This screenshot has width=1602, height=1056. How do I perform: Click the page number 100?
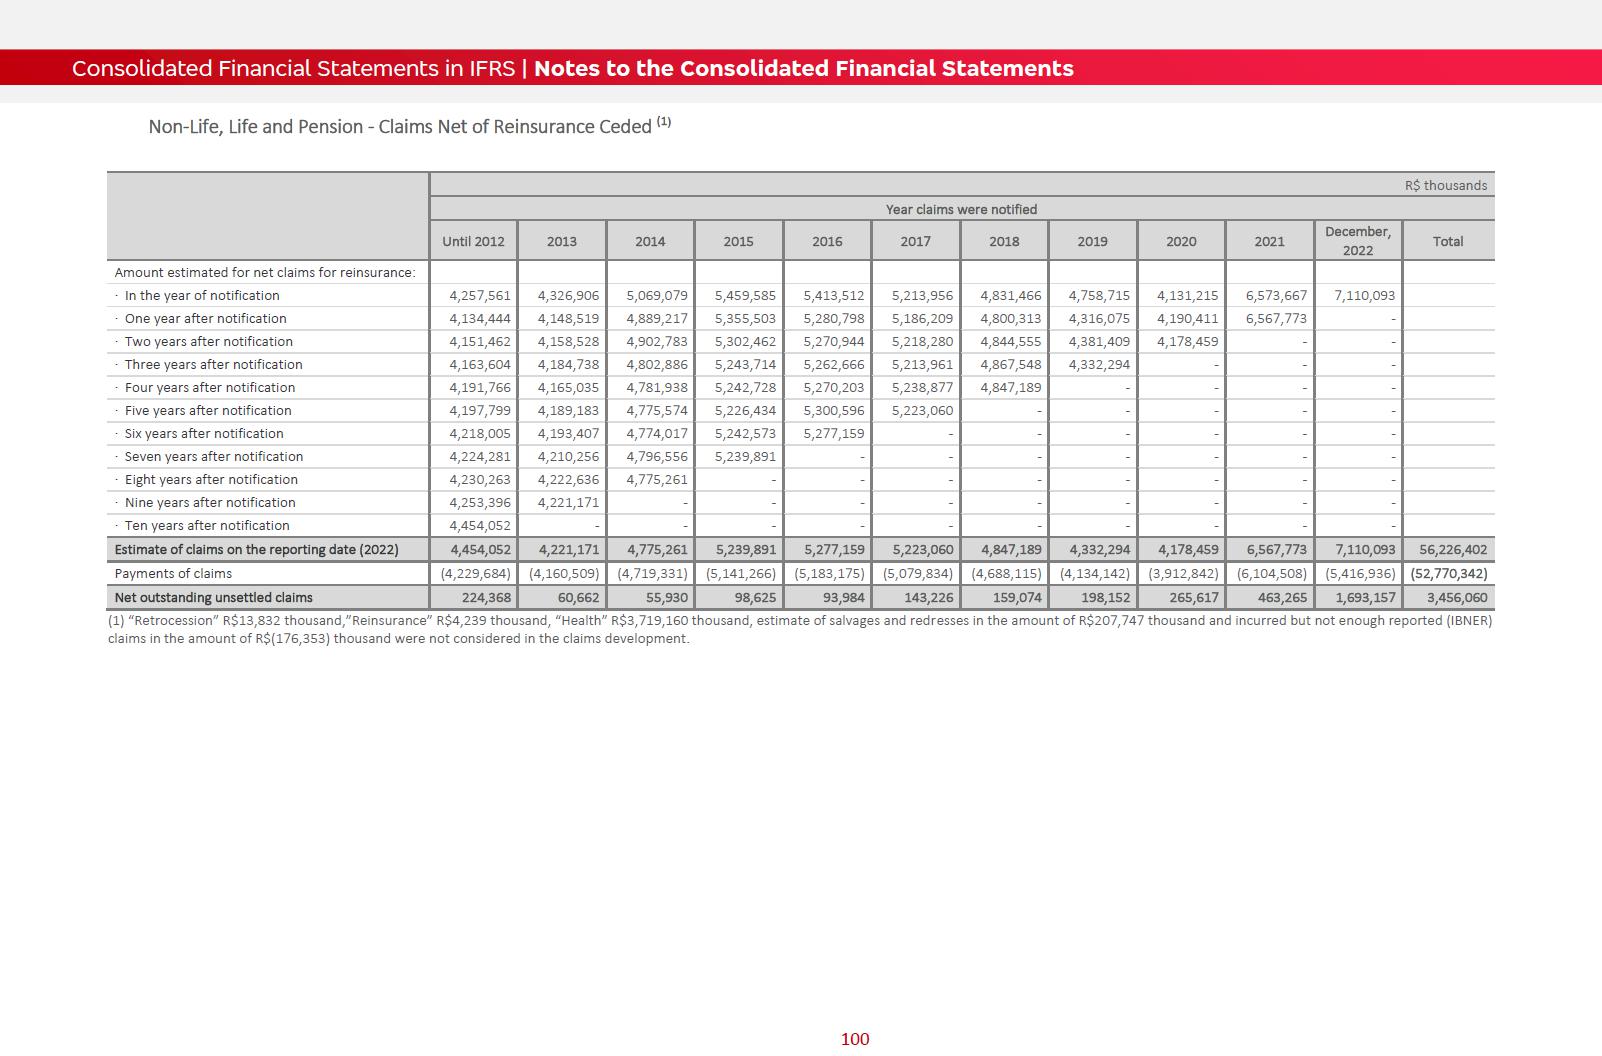pyautogui.click(x=855, y=1039)
